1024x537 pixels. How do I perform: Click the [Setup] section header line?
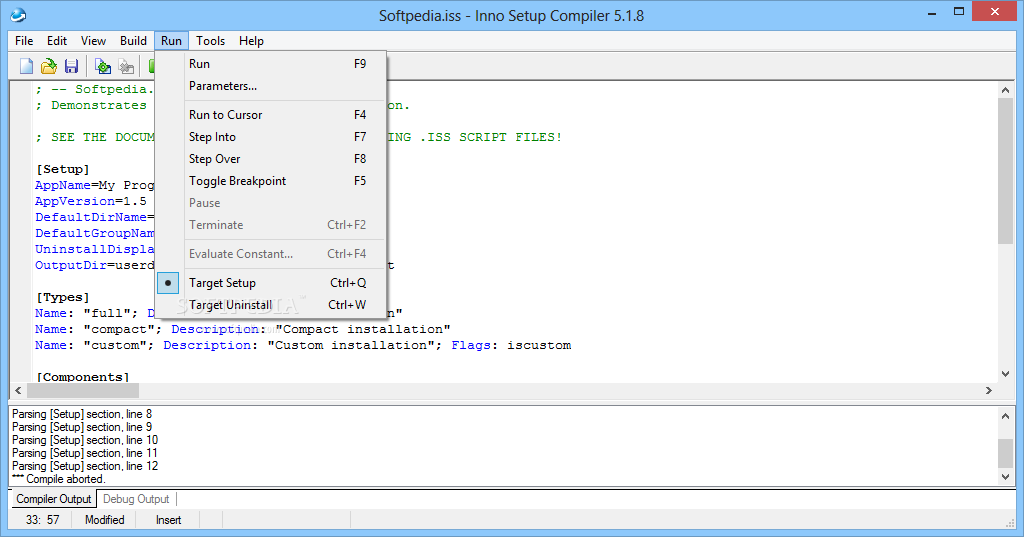[x=63, y=169]
